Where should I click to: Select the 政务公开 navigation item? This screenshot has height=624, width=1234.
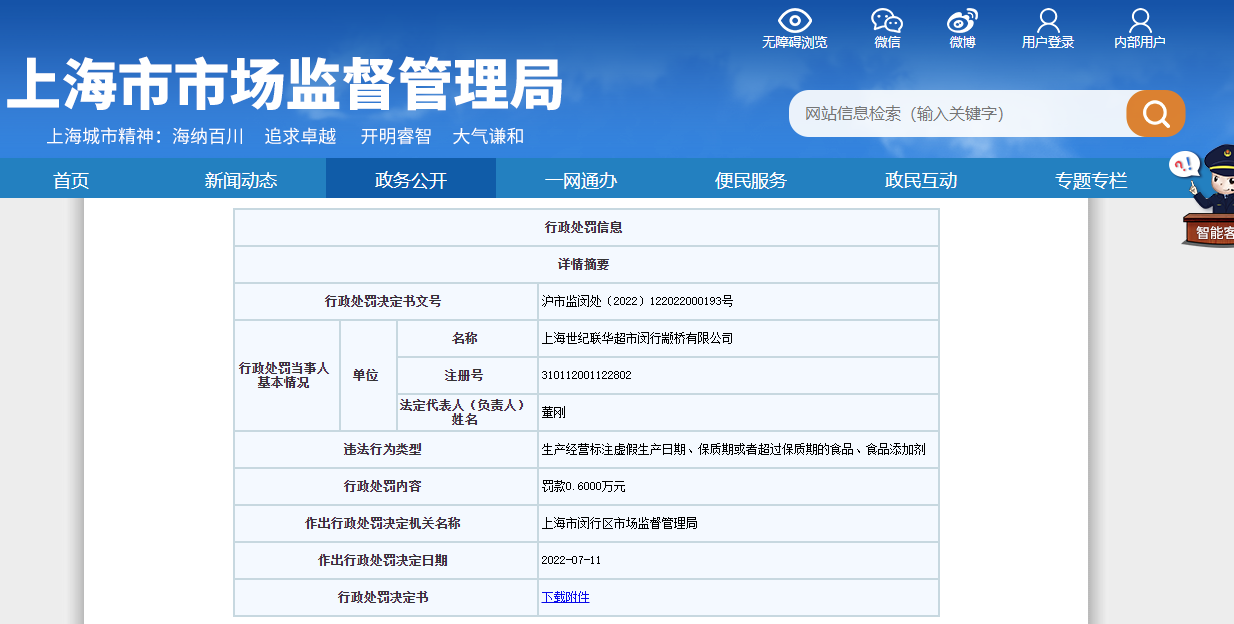tap(411, 180)
